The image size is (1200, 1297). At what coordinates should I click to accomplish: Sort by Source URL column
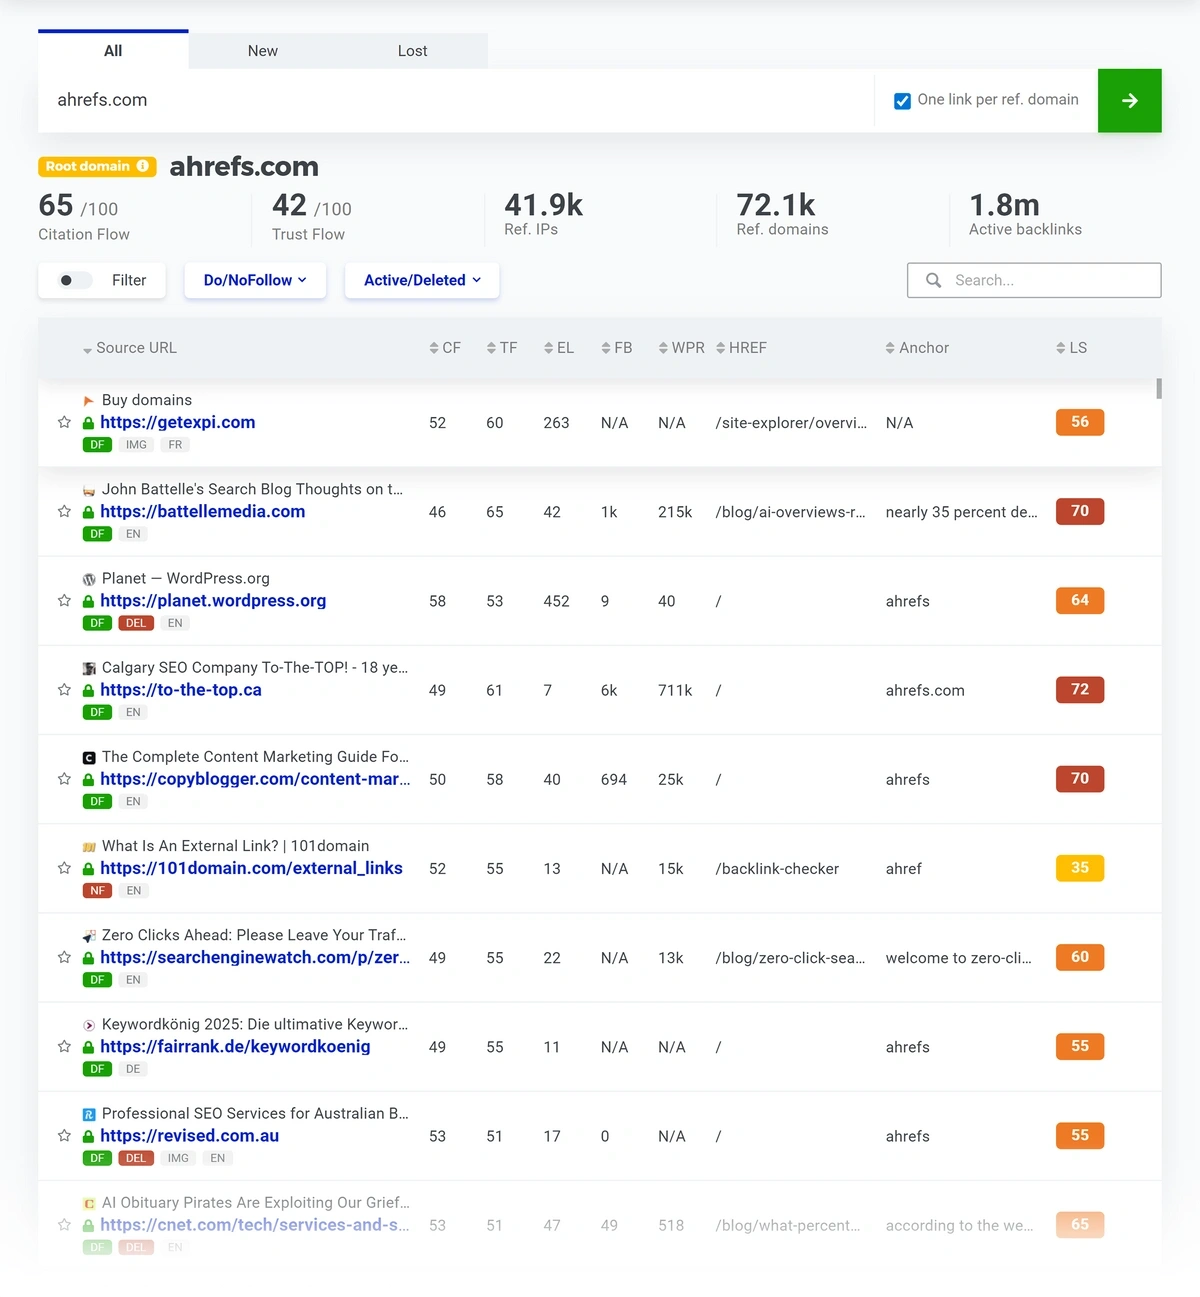pyautogui.click(x=130, y=348)
